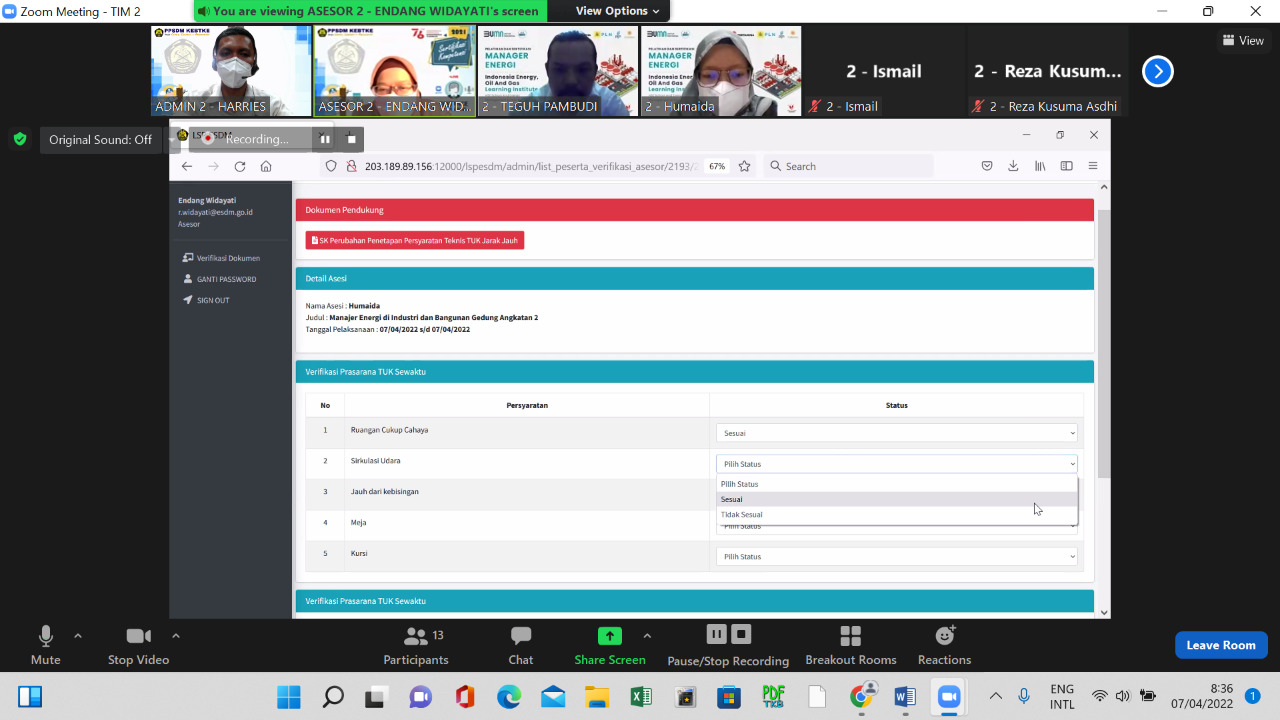Screen dimensions: 1280x720
Task: Open Chrome from the taskbar
Action: tap(861, 697)
